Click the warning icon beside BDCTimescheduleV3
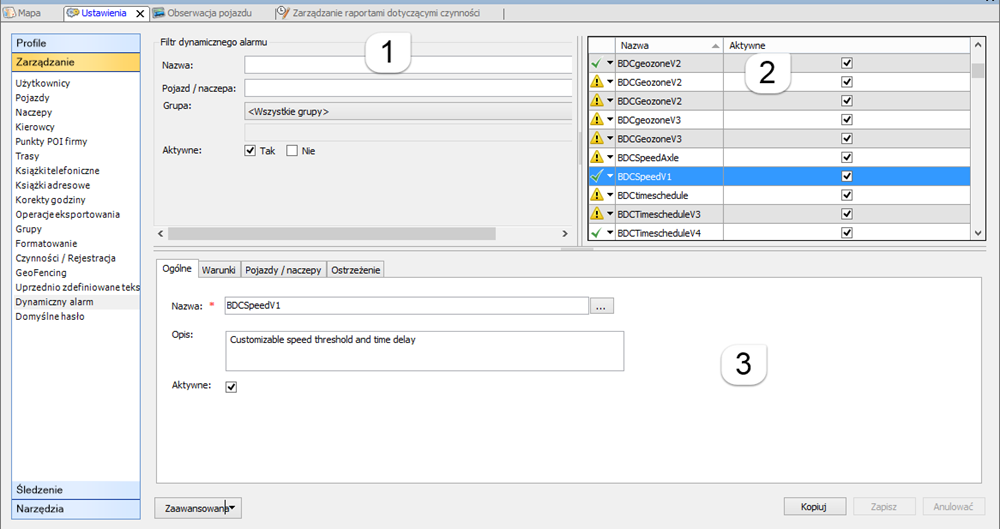This screenshot has width=1000, height=529. [597, 215]
